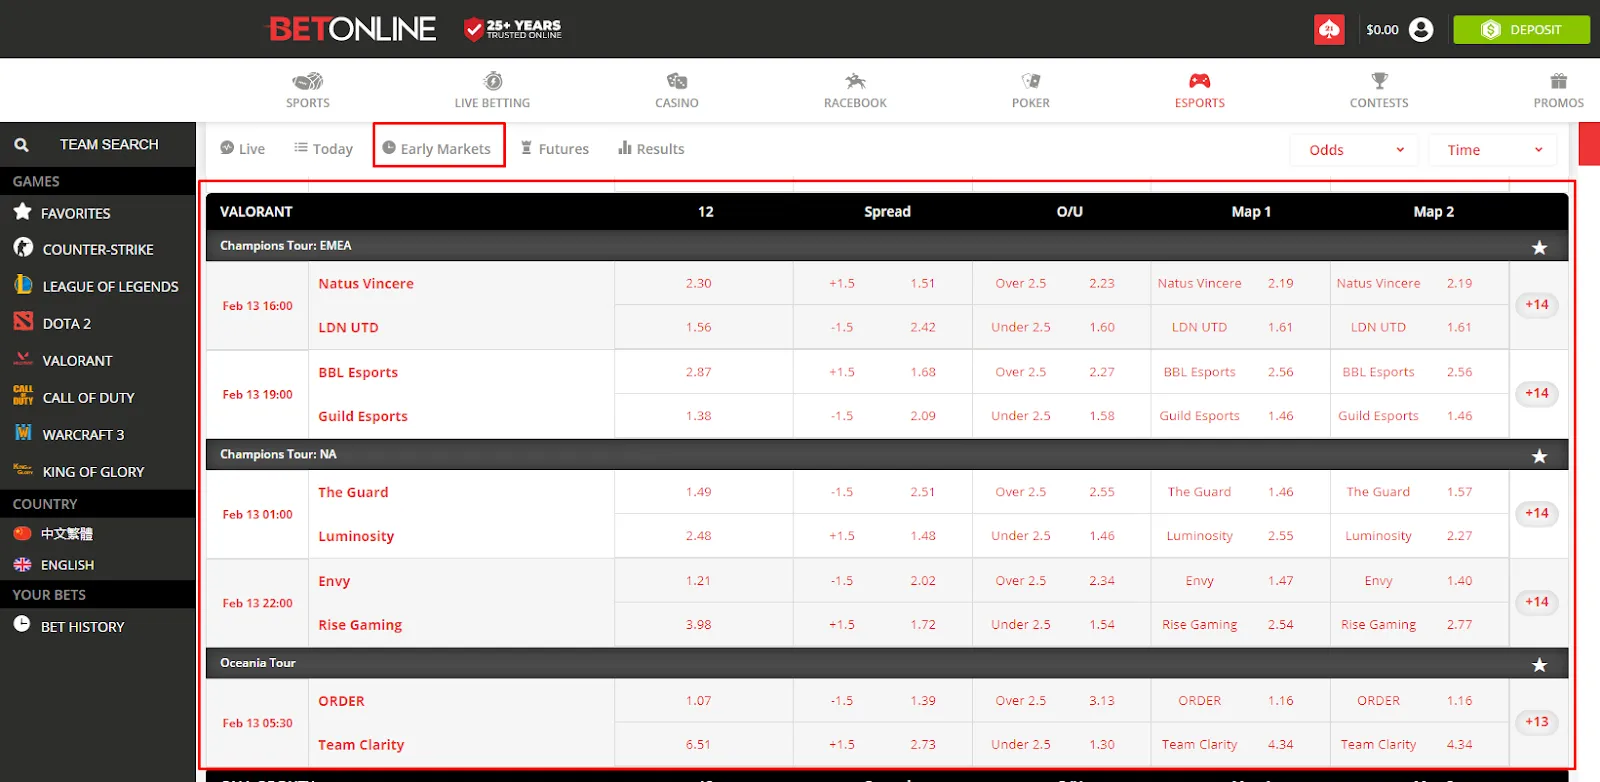Click the King of Glory logo icon
The height and width of the screenshot is (782, 1600).
(x=23, y=469)
